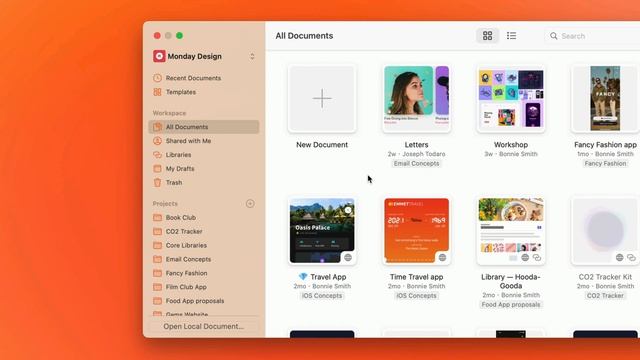Click the All Documents icon
Screen dimensions: 640x360
[x=158, y=127]
